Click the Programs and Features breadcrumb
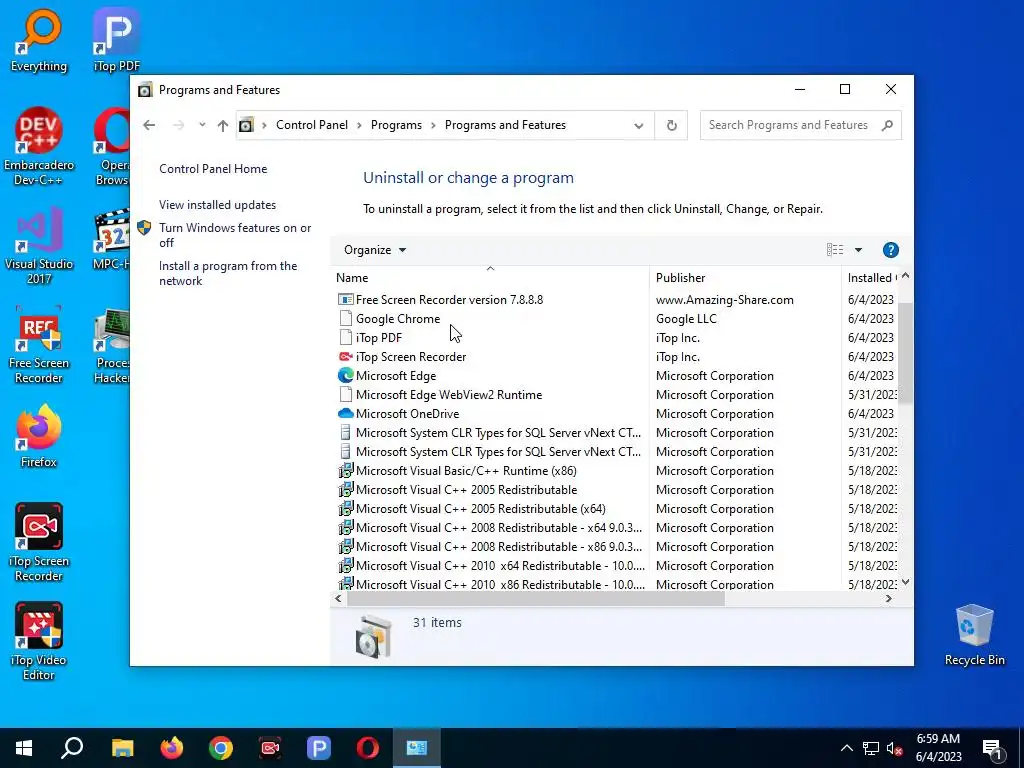 coord(505,125)
